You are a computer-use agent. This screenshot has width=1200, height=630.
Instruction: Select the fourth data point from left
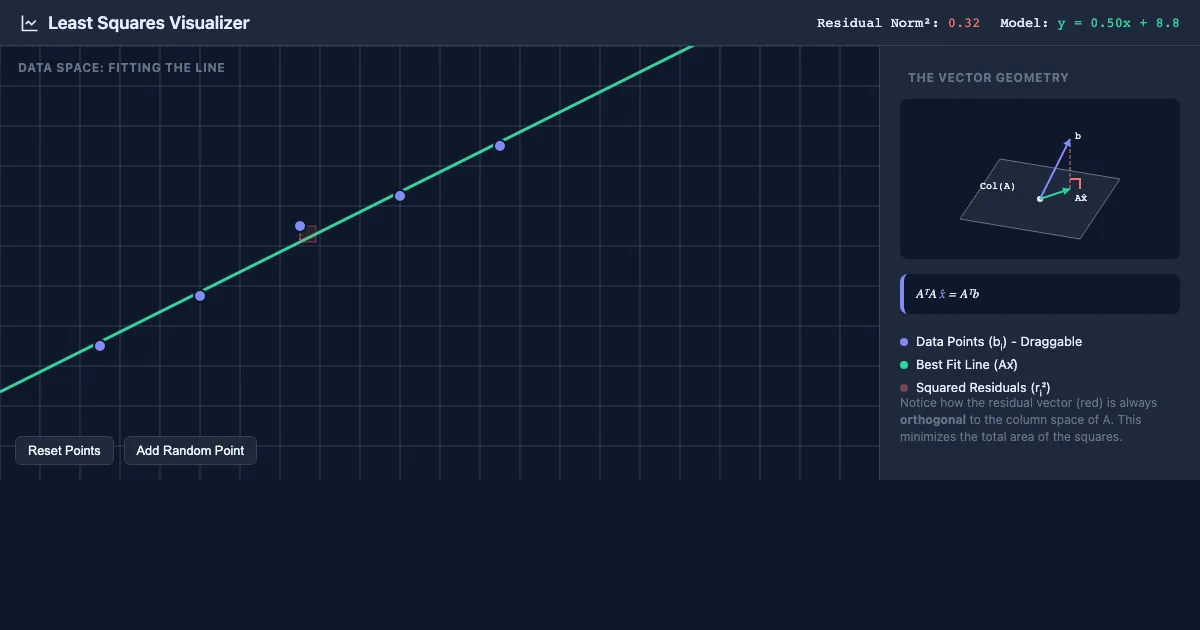click(x=400, y=196)
